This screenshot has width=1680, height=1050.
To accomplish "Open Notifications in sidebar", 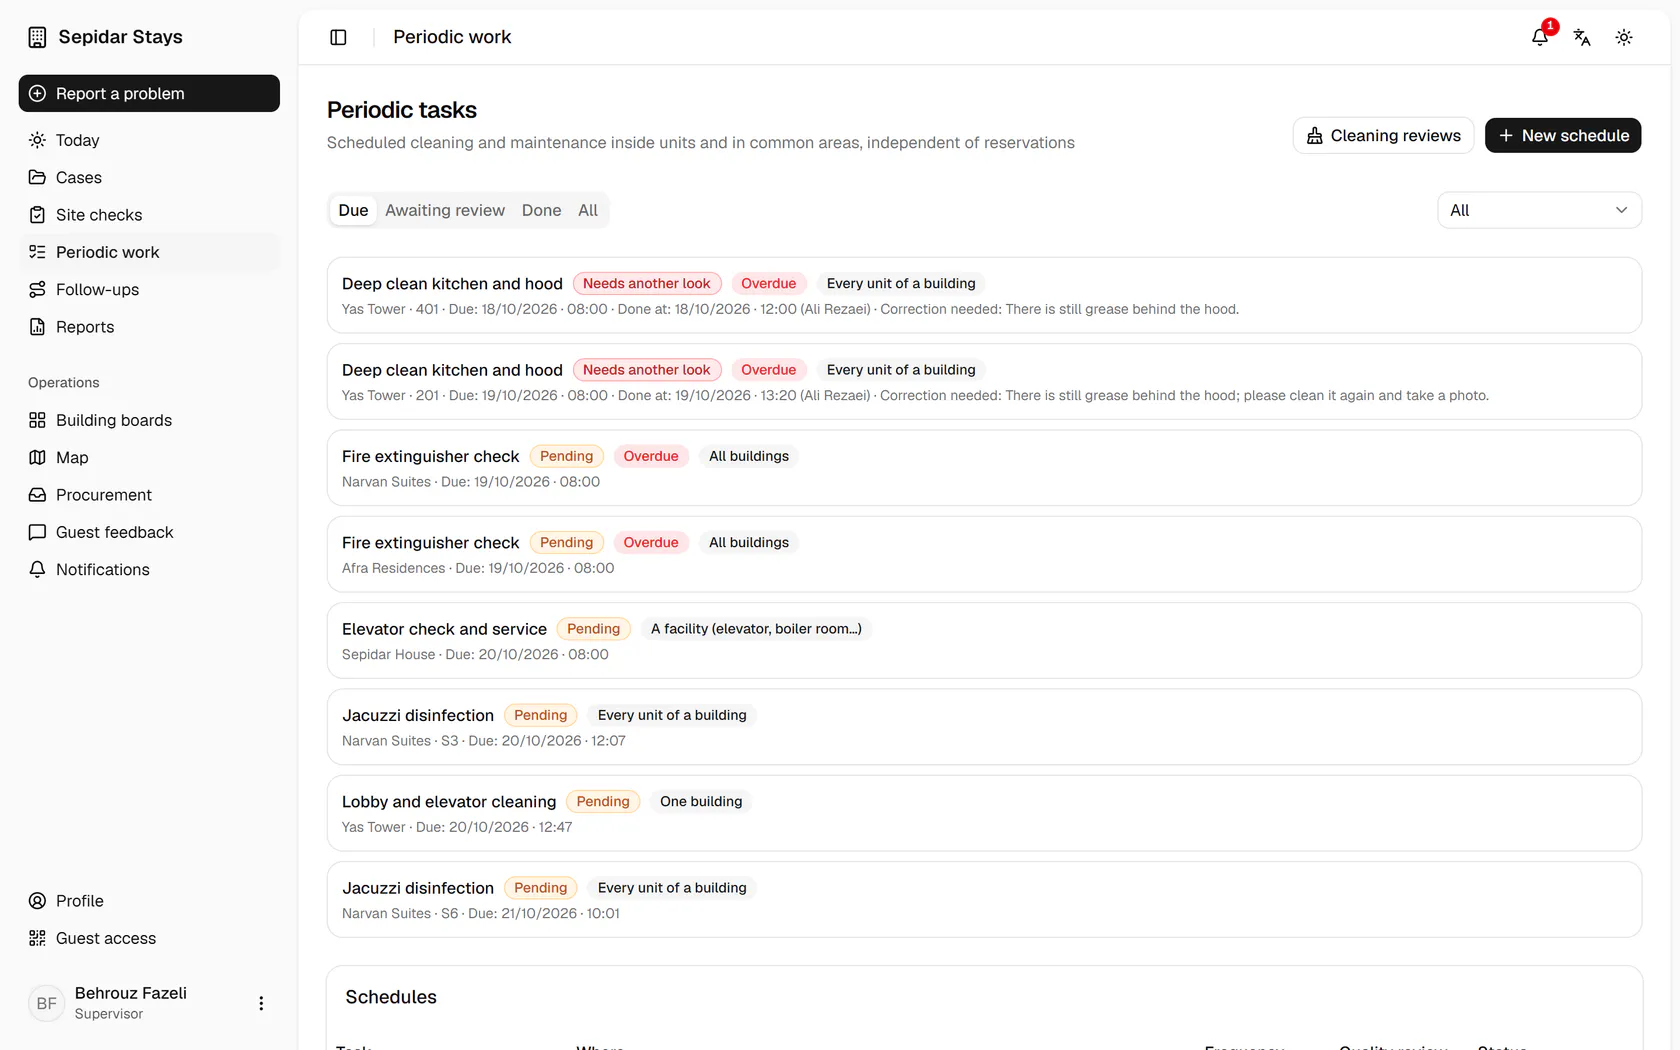I will [x=149, y=569].
